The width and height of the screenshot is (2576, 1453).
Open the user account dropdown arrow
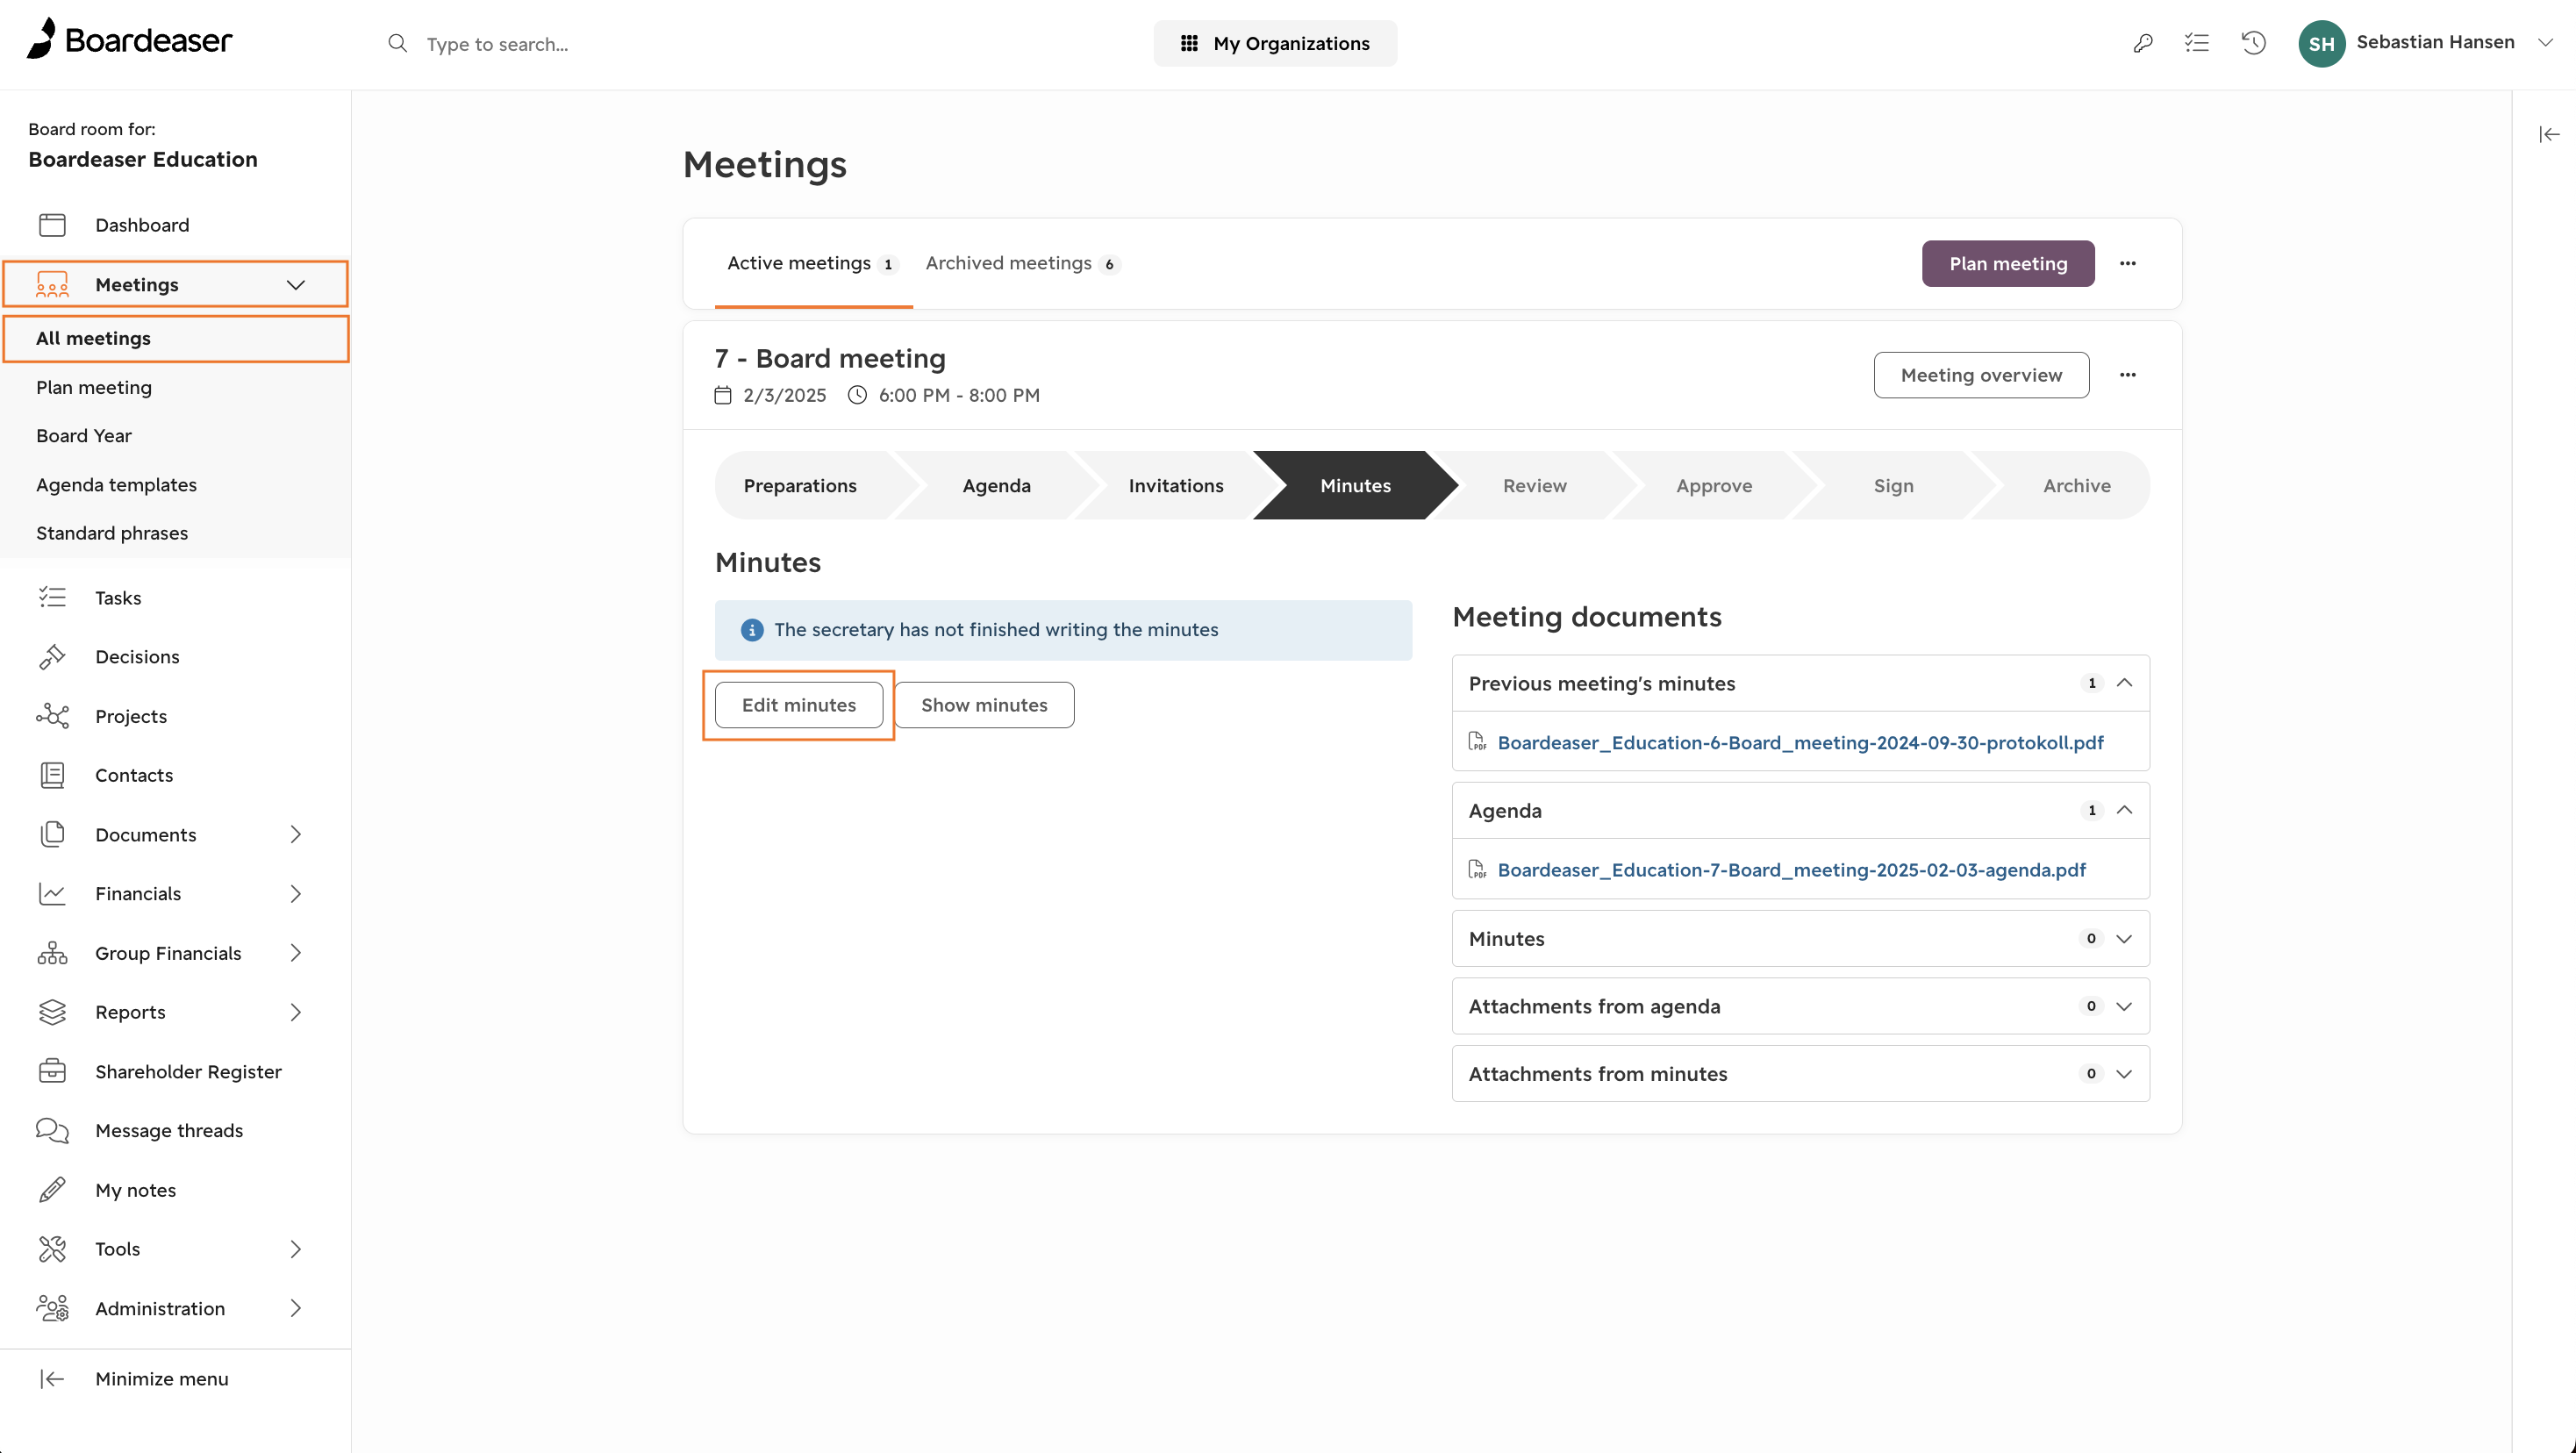point(2545,43)
